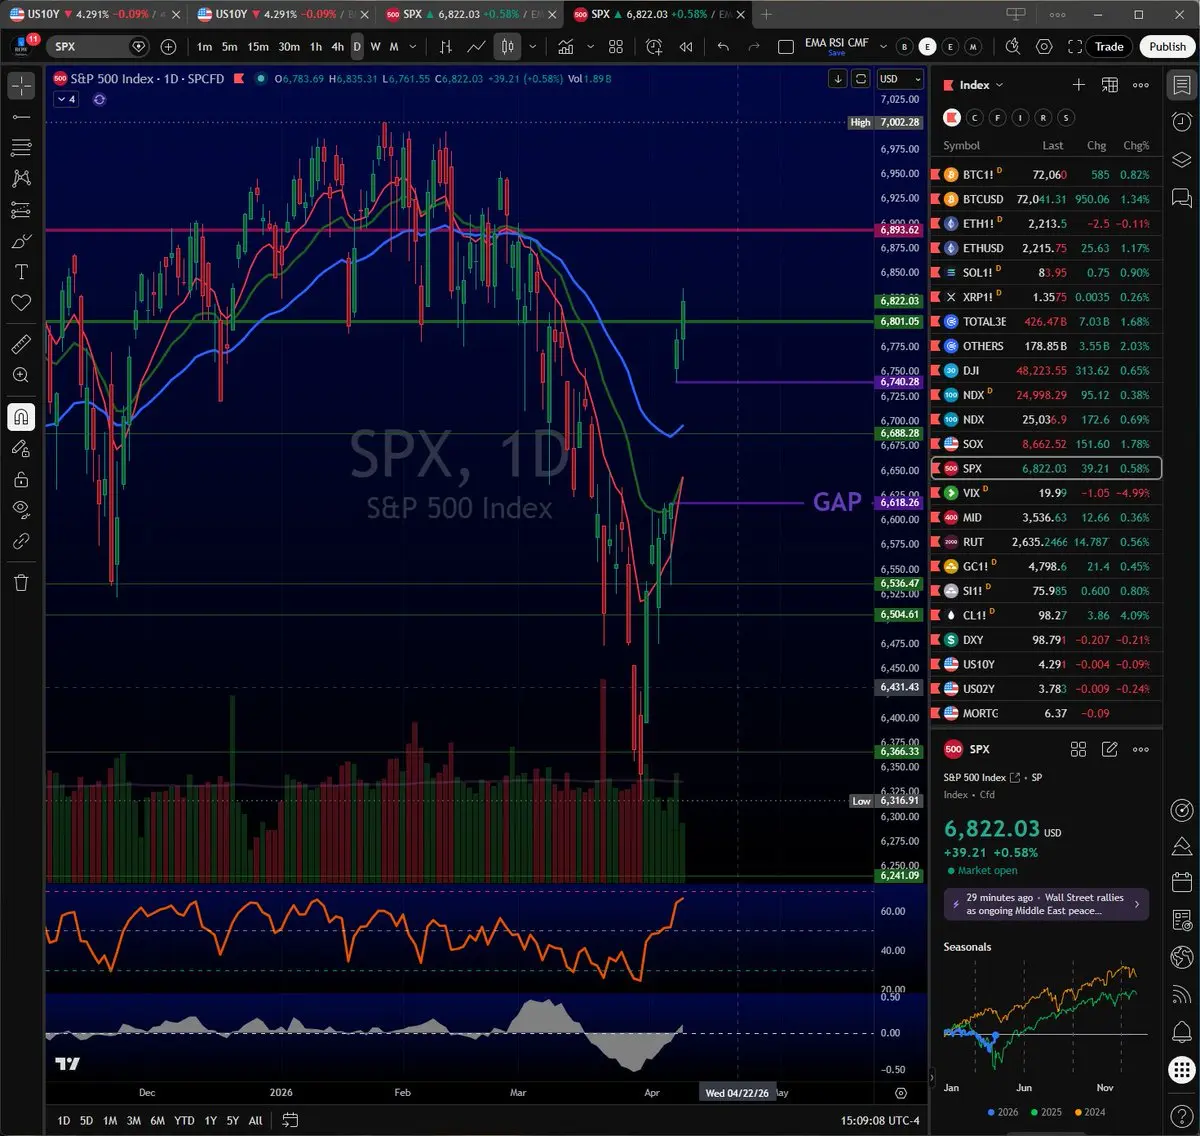The image size is (1200, 1136).
Task: Start bar replay with the rewind icon
Action: point(686,46)
